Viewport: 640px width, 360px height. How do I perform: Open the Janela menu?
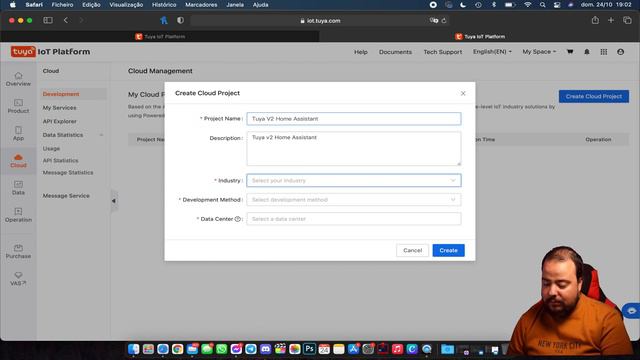pyautogui.click(x=235, y=5)
